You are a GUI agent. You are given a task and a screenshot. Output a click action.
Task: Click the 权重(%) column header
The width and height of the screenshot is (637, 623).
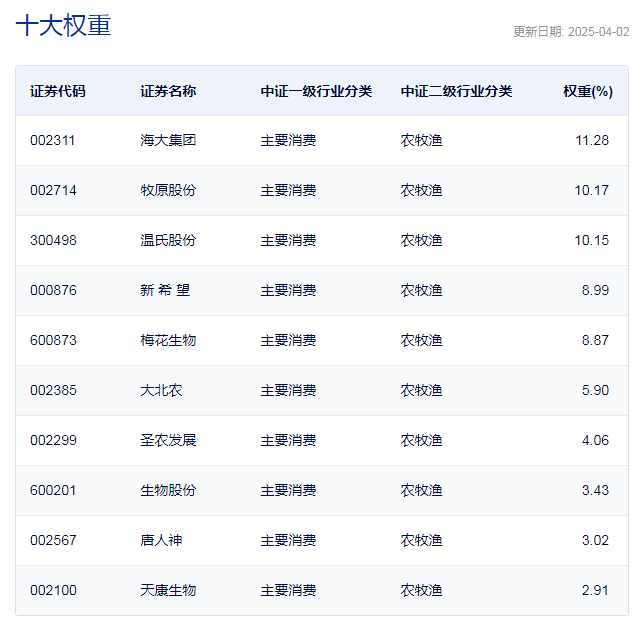pyautogui.click(x=587, y=91)
